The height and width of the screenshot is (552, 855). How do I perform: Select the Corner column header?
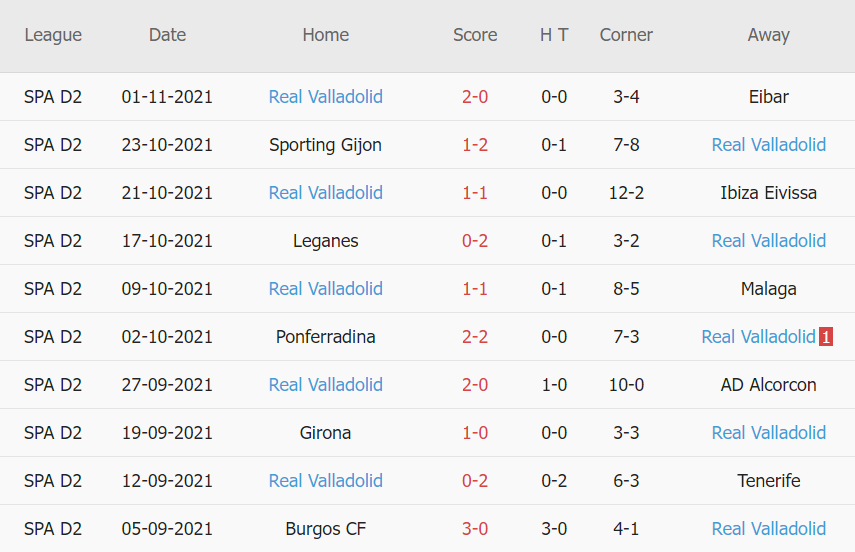point(626,35)
